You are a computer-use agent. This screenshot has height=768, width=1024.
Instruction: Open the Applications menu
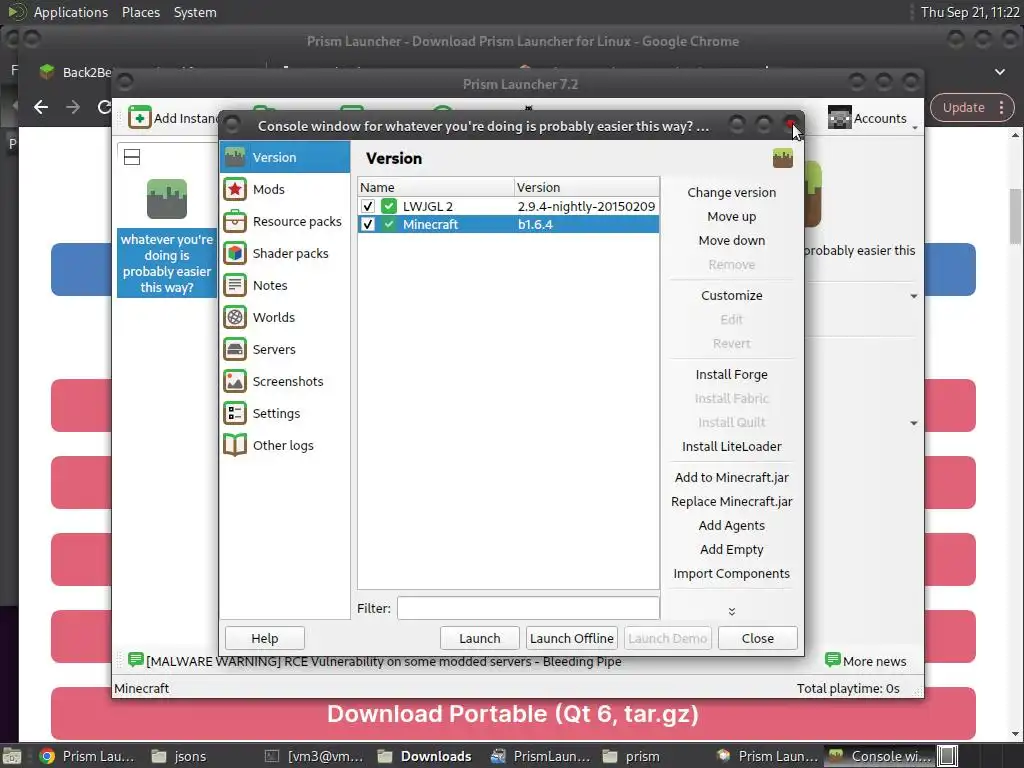(x=71, y=12)
